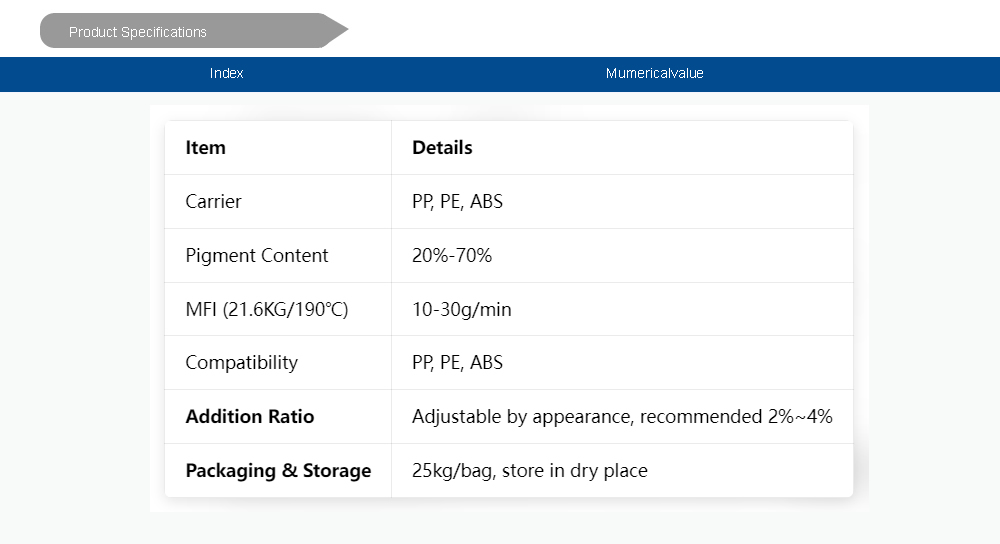The width and height of the screenshot is (1000, 544).
Task: Click the Product Specifications banner label
Action: (x=138, y=32)
